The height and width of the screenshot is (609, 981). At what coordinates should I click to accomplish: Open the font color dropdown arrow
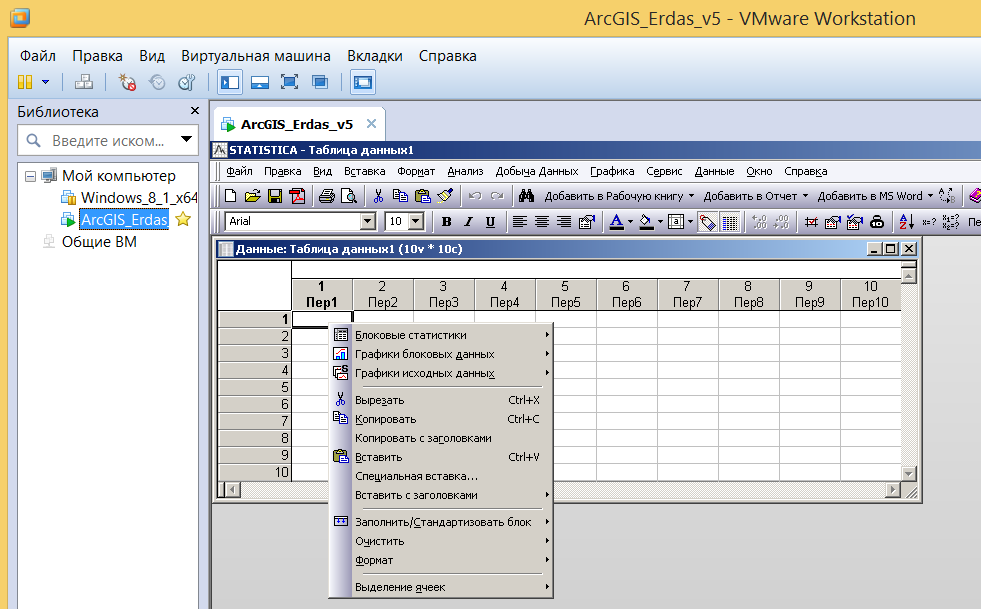630,222
